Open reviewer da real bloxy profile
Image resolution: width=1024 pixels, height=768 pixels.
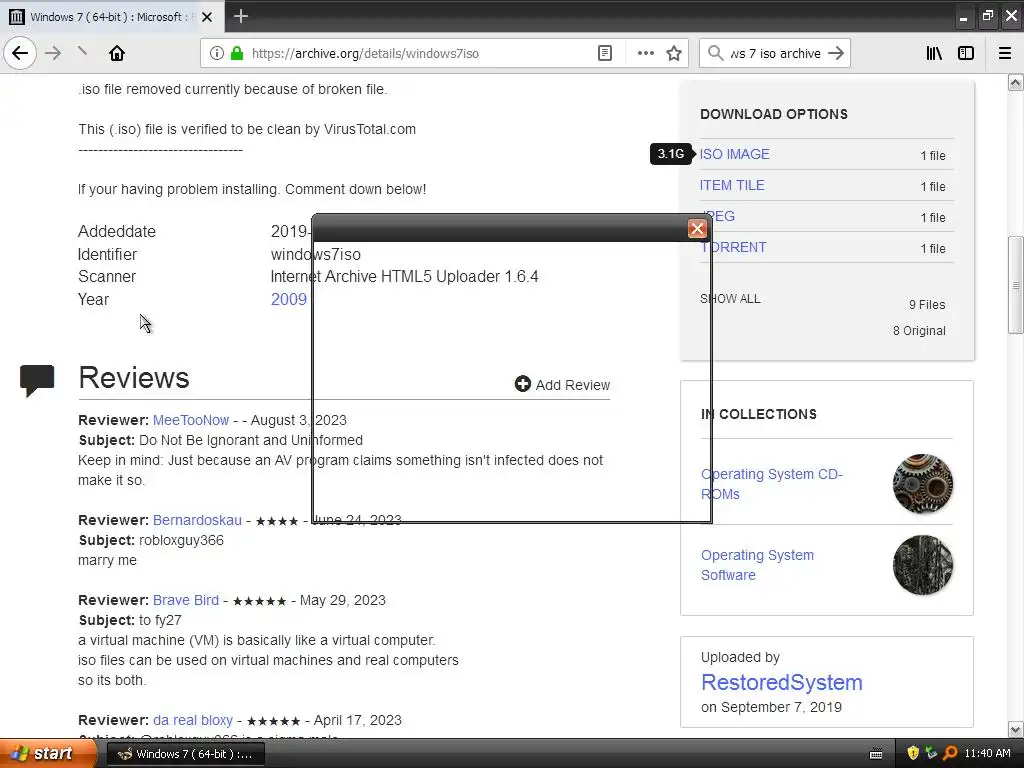click(x=193, y=720)
